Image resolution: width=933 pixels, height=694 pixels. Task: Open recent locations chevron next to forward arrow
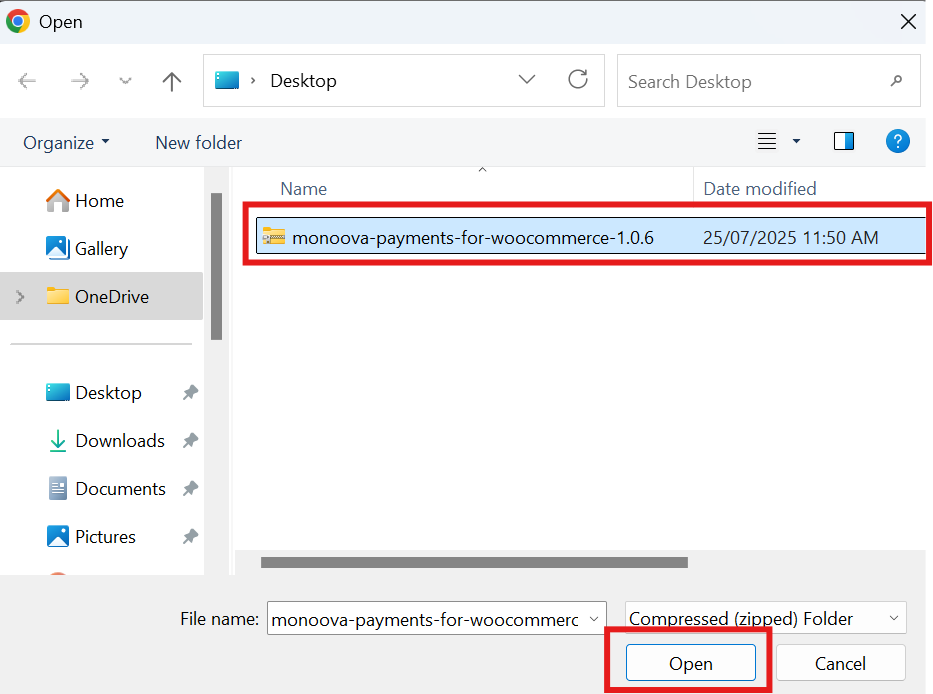pyautogui.click(x=125, y=80)
